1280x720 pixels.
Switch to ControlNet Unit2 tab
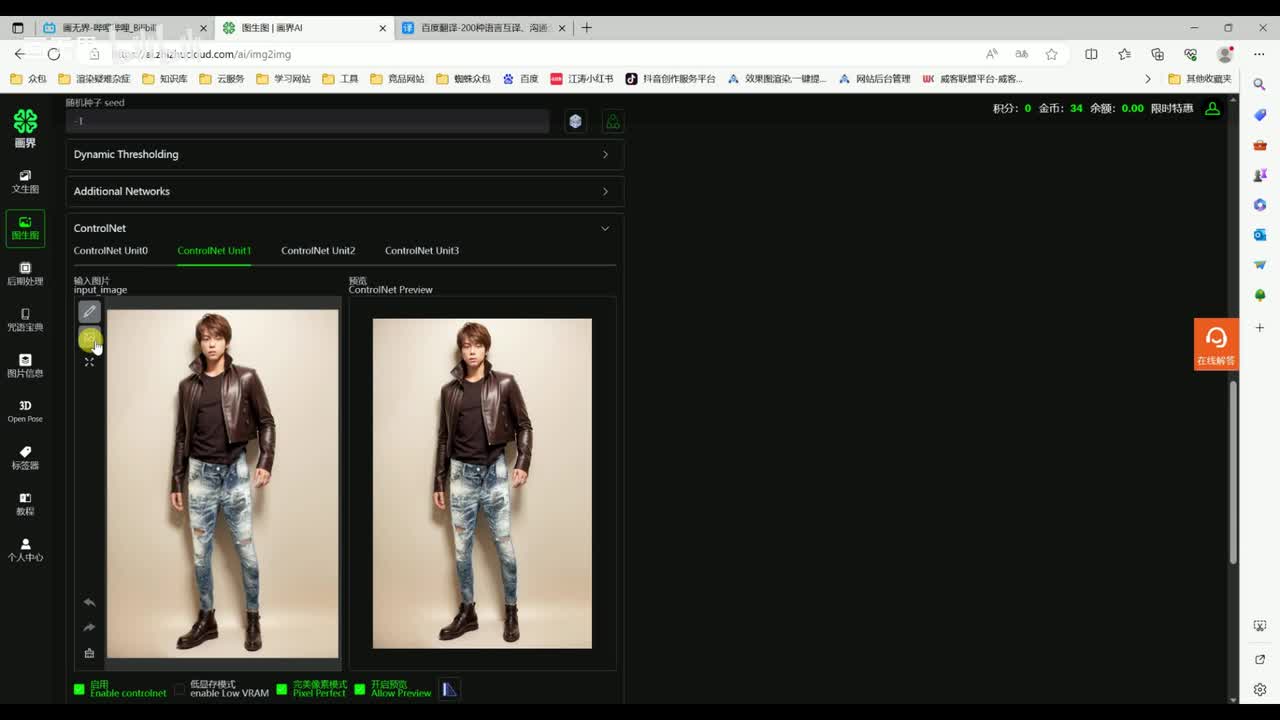click(x=318, y=251)
